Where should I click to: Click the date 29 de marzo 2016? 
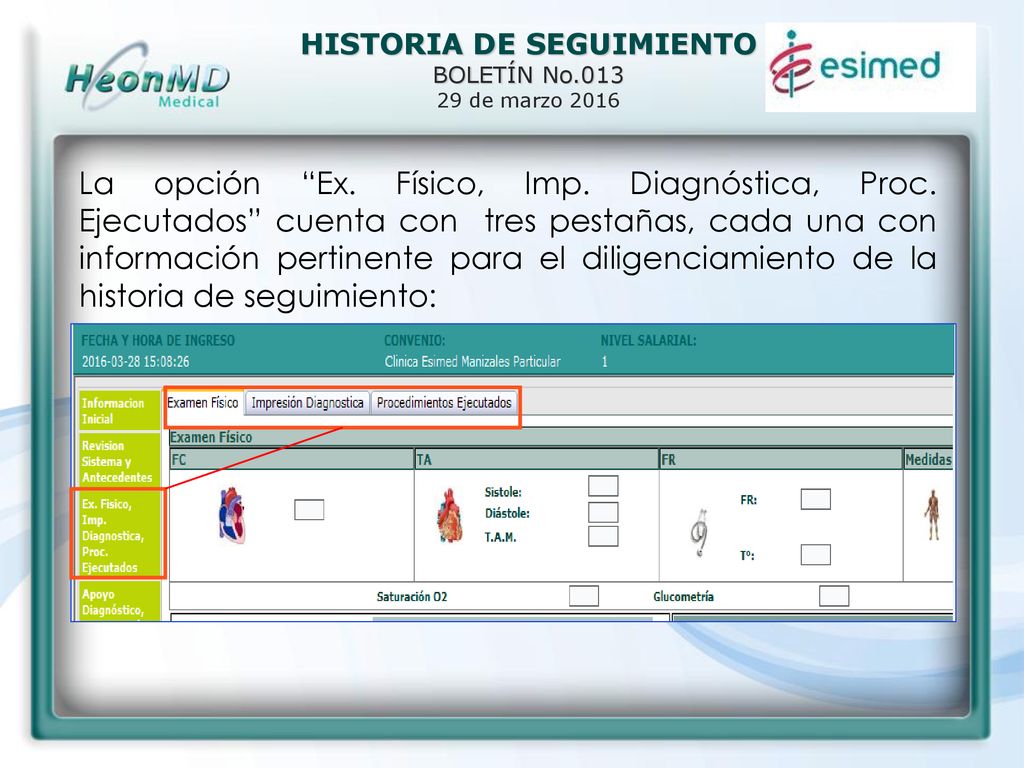(x=528, y=100)
